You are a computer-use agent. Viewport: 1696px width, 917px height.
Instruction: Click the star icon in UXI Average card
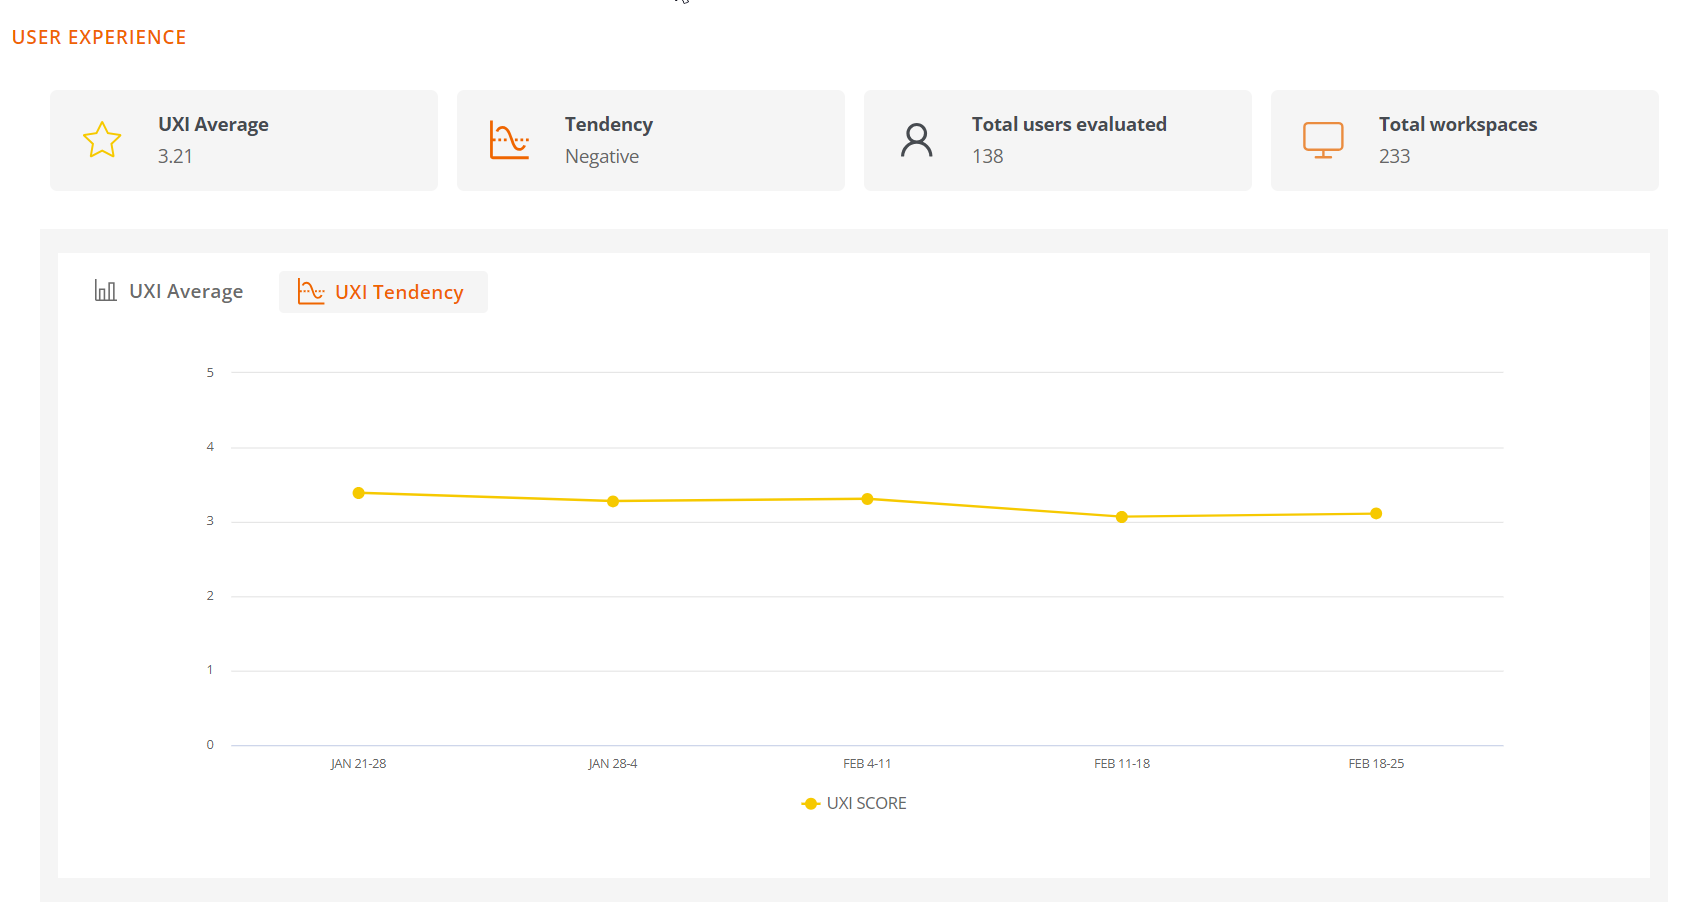tap(102, 140)
